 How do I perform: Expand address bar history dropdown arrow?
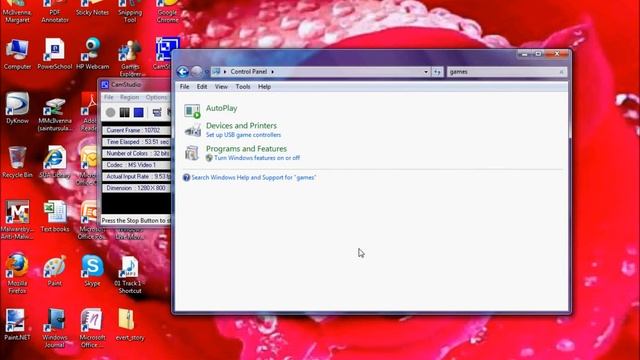click(426, 72)
